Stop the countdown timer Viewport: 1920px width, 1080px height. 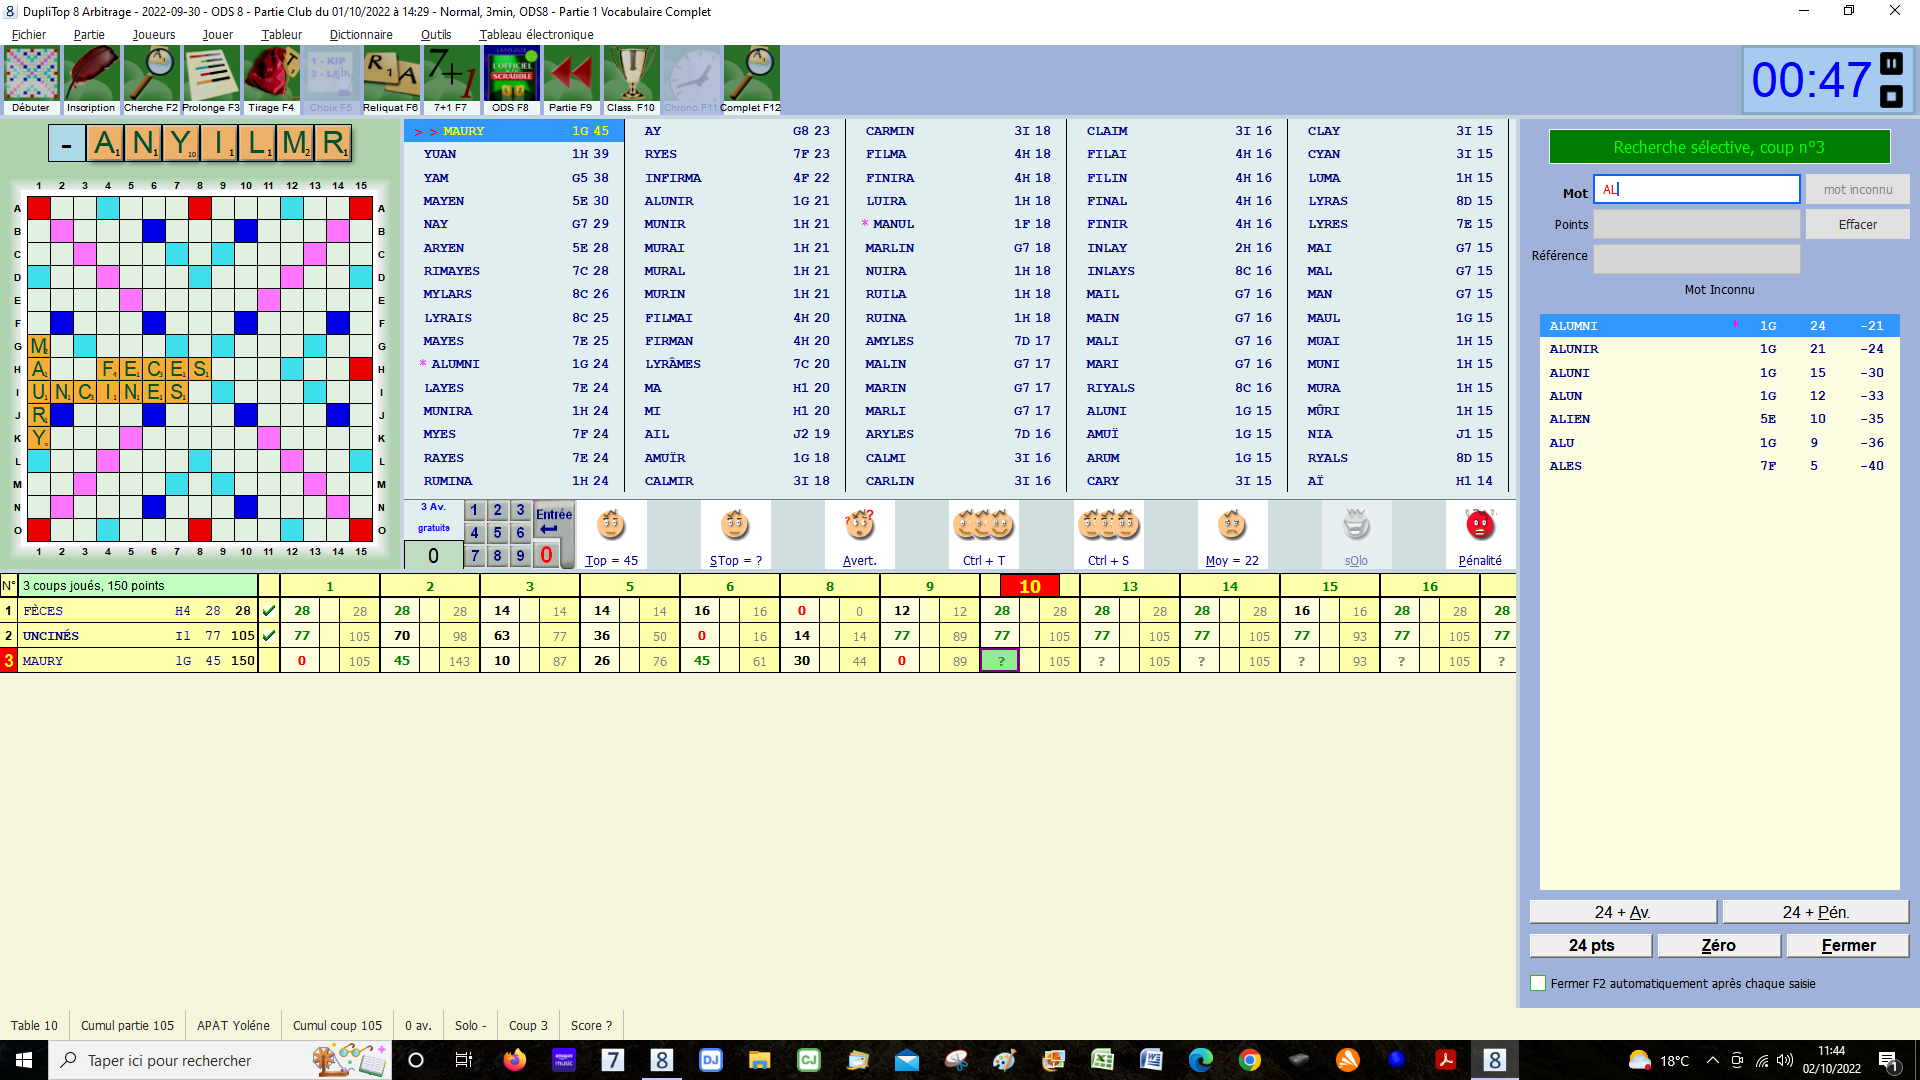click(1891, 96)
